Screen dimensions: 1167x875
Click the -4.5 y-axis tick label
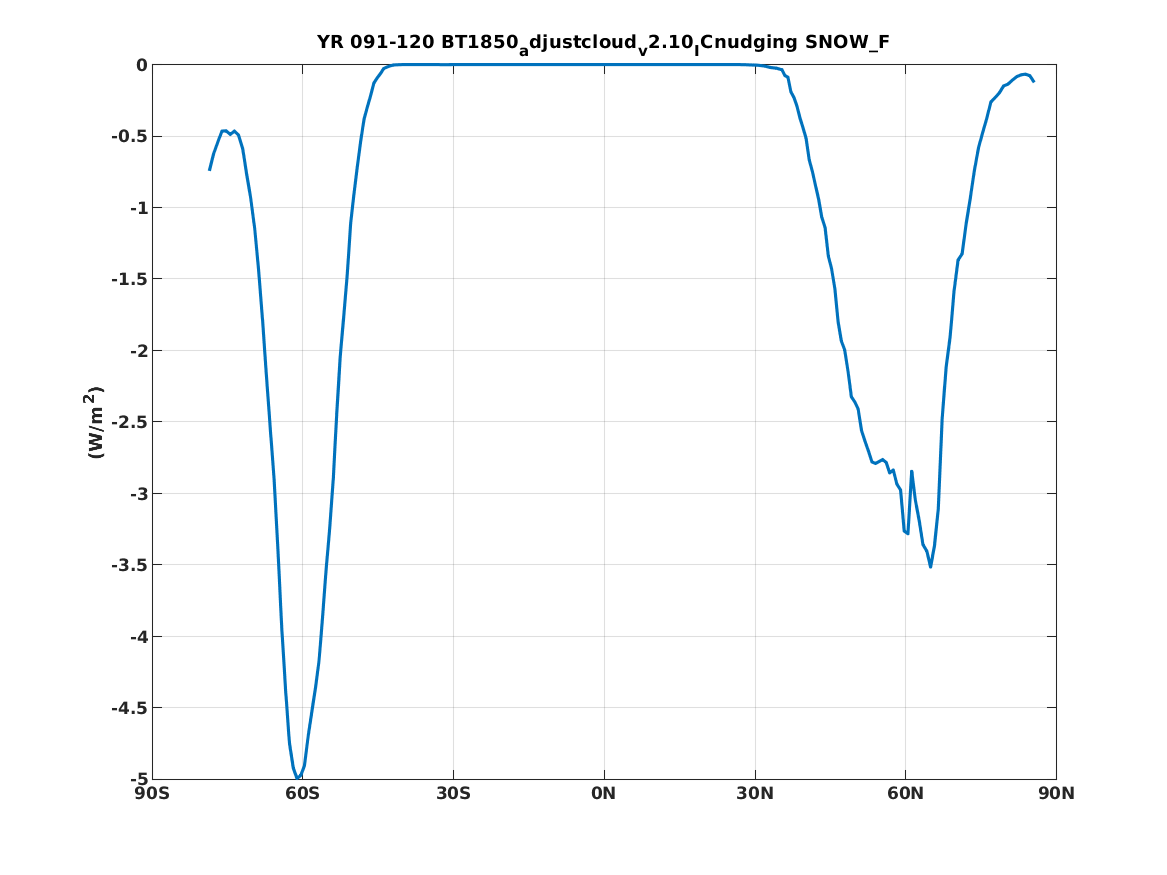pyautogui.click(x=130, y=708)
